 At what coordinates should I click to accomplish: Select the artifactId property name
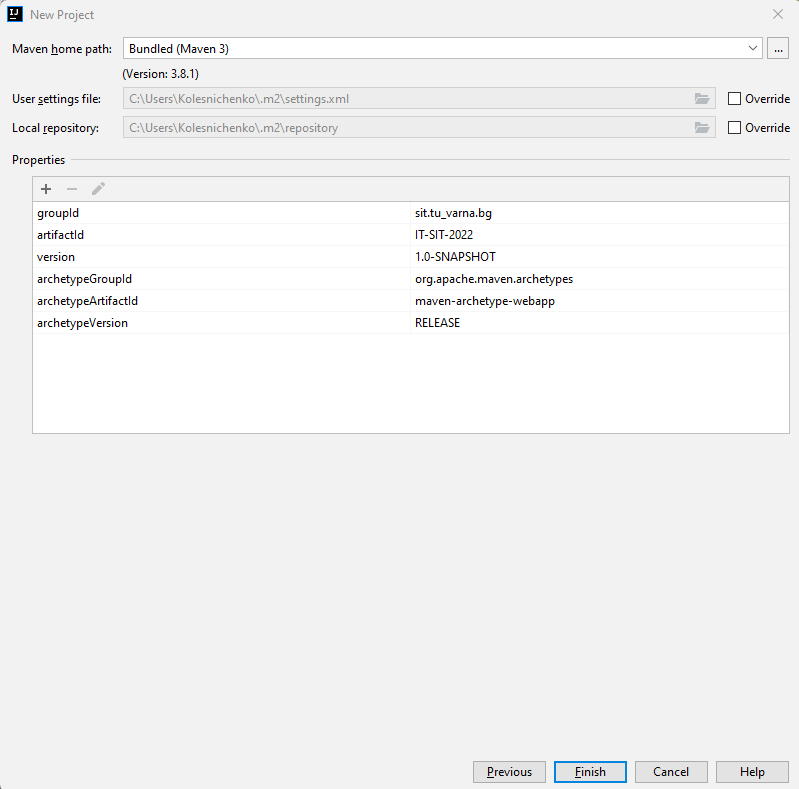(x=60, y=235)
